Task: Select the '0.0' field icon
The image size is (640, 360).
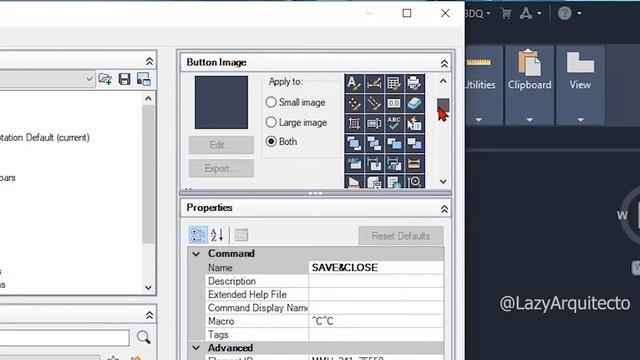Action: click(x=394, y=103)
